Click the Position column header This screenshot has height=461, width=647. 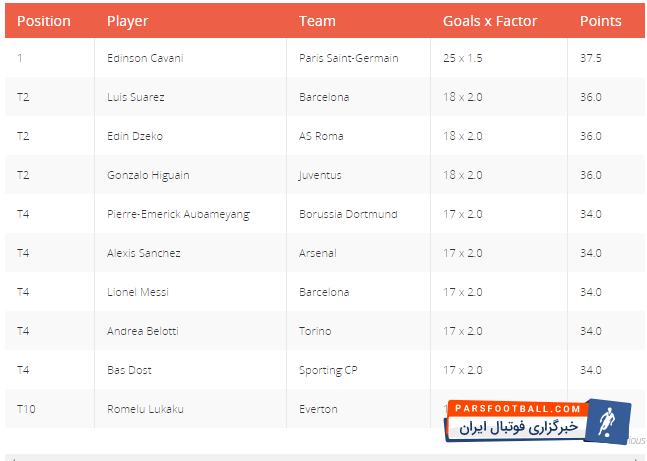[x=44, y=21]
